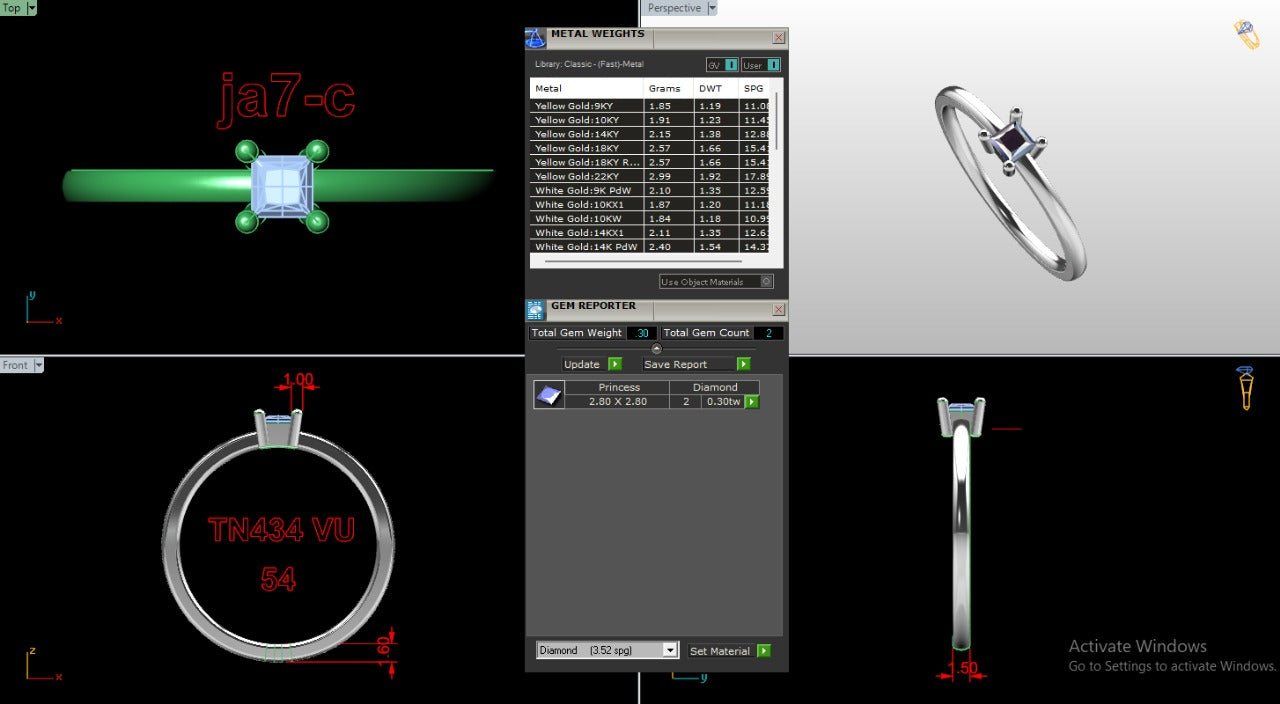This screenshot has width=1280, height=704.
Task: Select the Yellow Gold:18KY R... row
Action: pos(650,161)
